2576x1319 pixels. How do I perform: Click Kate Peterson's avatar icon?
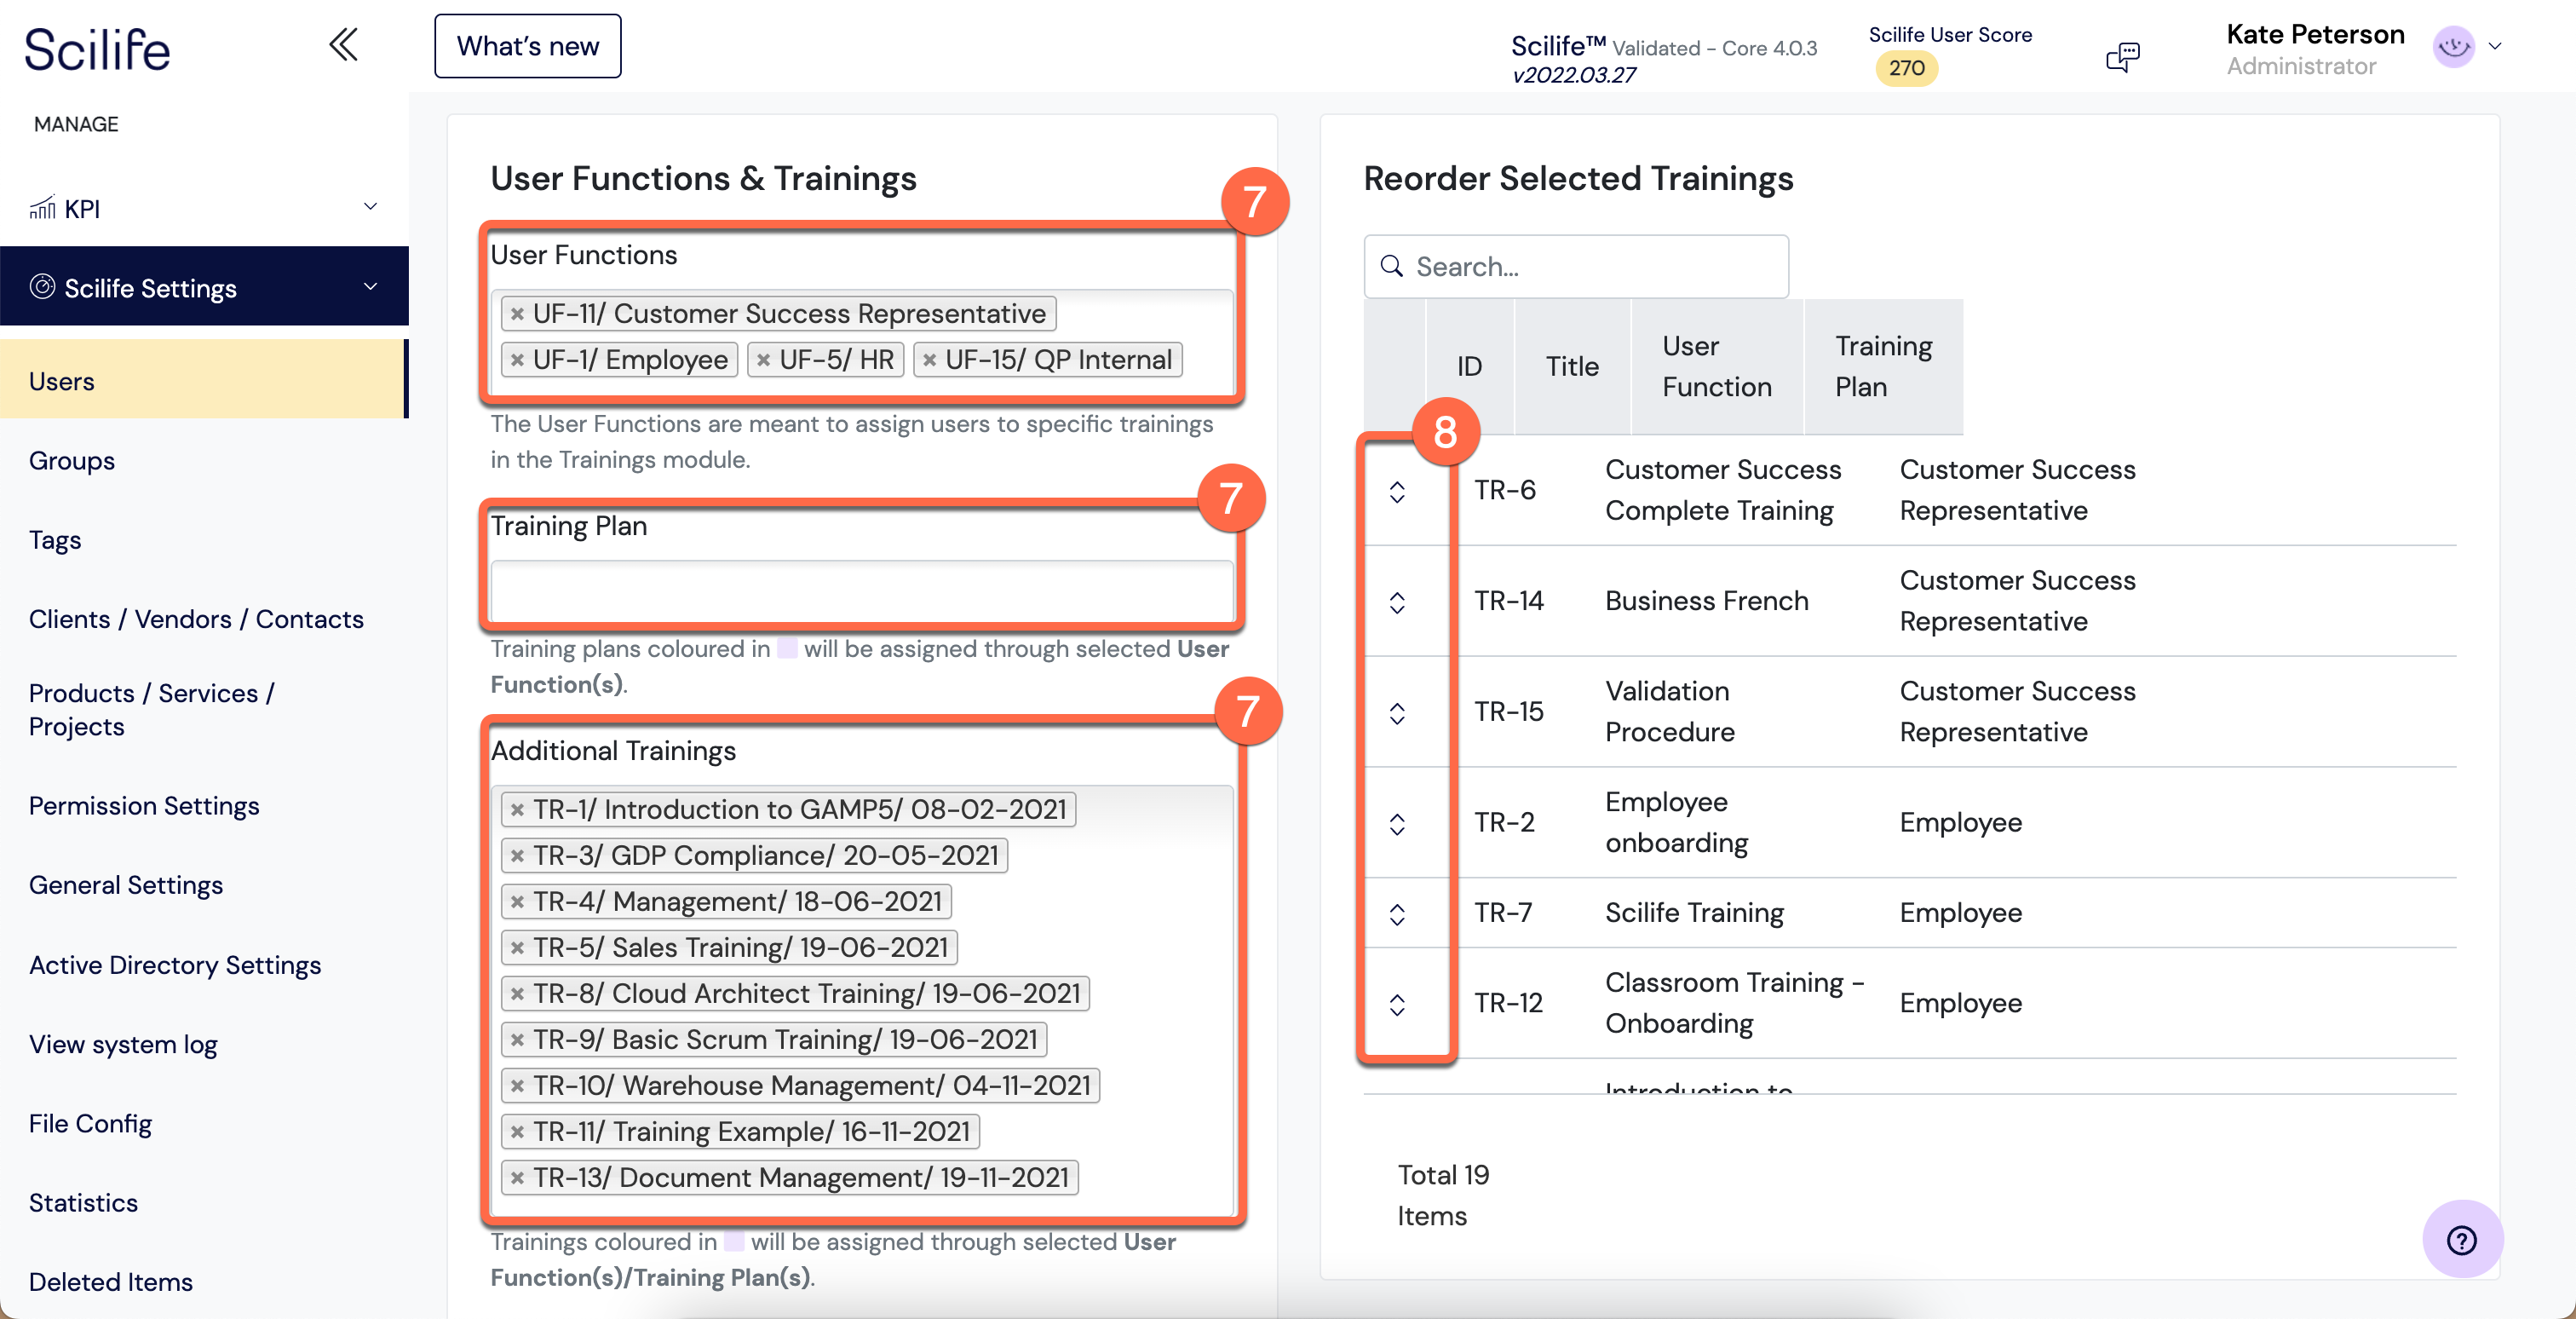pos(2453,47)
